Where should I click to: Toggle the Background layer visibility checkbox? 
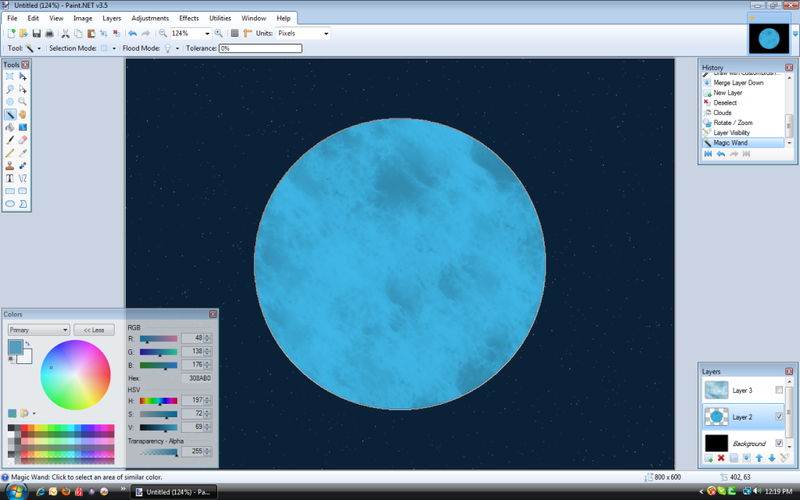[779, 443]
